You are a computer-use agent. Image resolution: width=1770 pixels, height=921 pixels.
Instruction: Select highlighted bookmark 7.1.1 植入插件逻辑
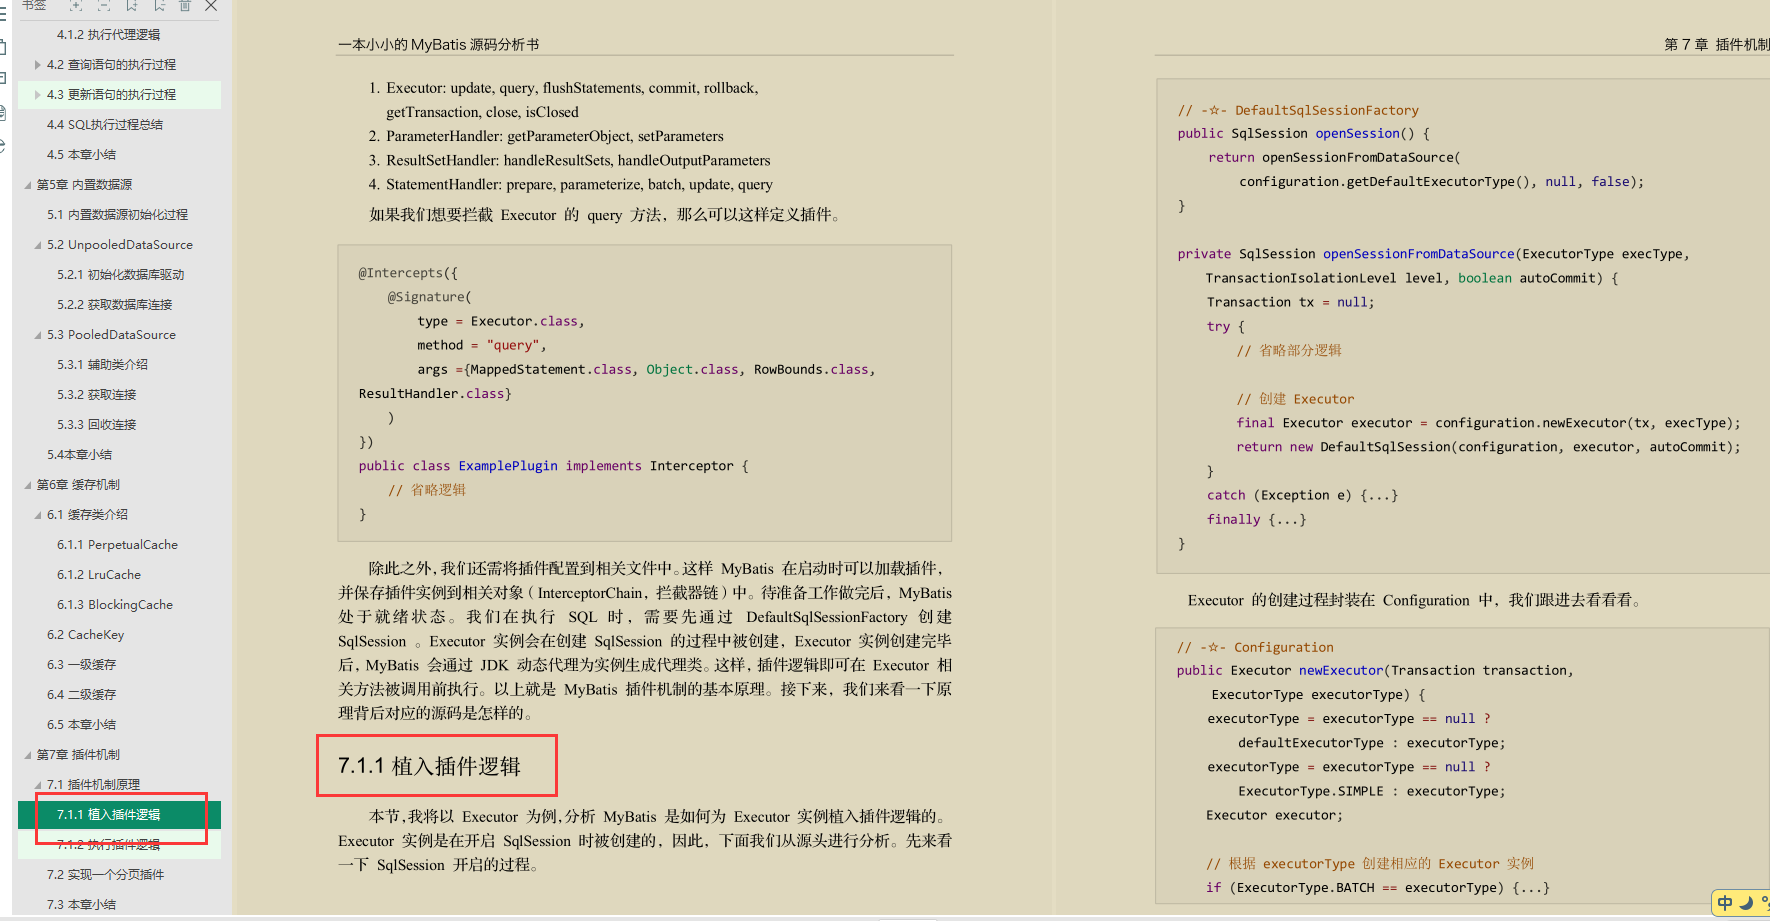(119, 815)
